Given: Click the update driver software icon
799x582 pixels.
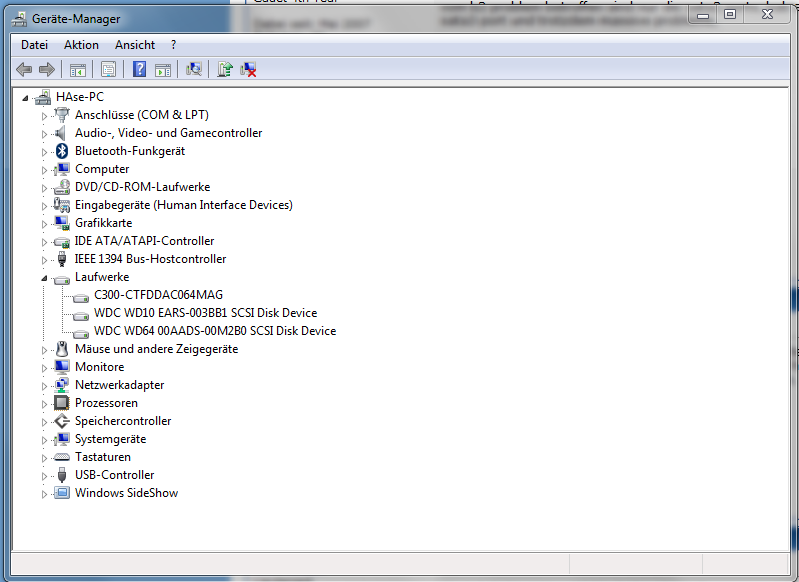Looking at the screenshot, I should point(225,69).
